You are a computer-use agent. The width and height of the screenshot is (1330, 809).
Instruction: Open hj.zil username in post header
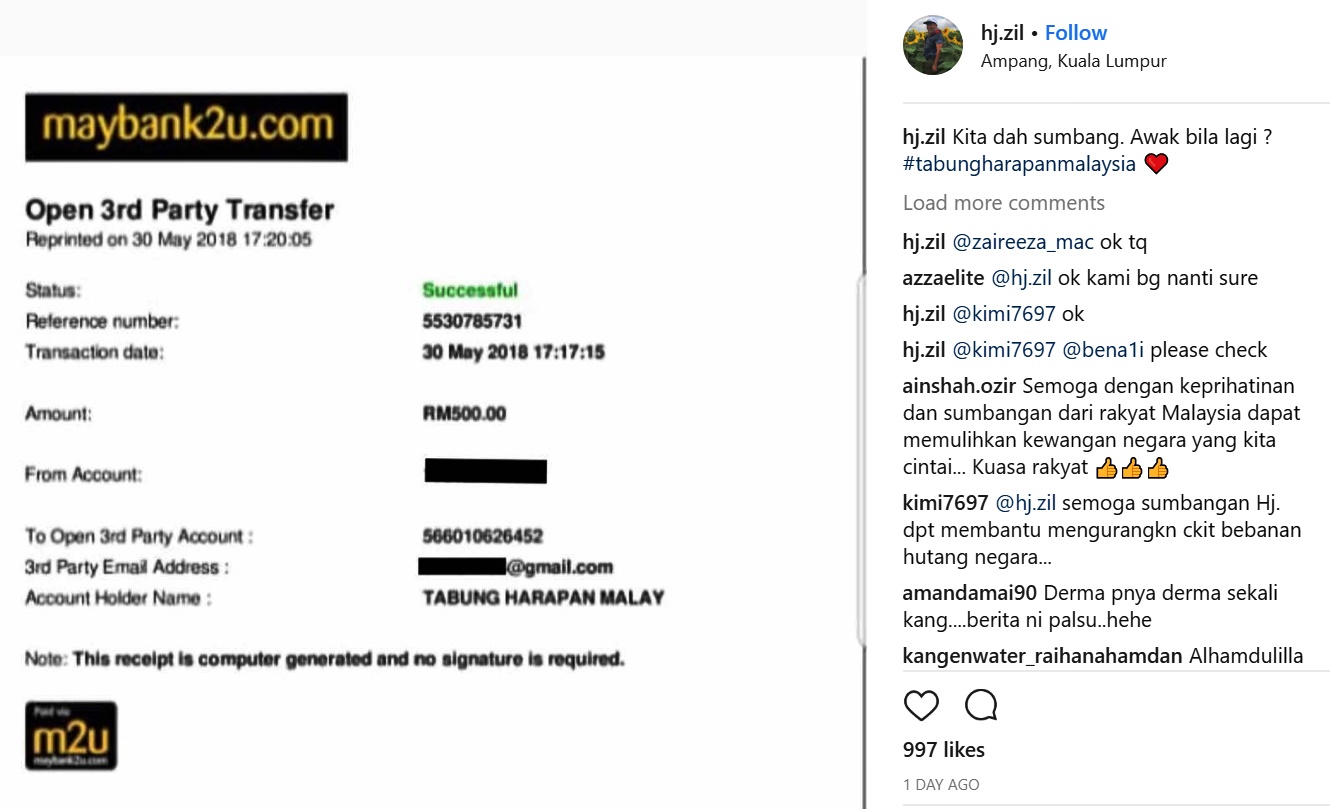[x=1003, y=33]
